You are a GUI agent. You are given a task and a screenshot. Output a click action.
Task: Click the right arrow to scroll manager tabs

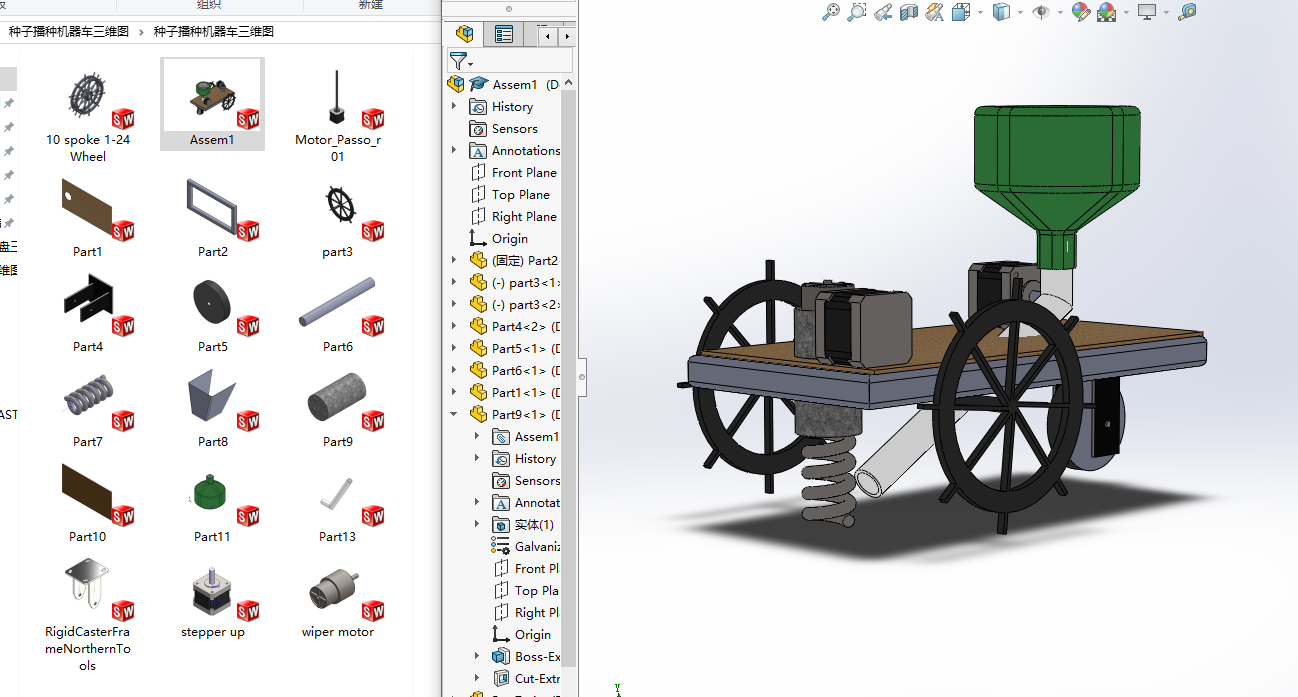point(567,36)
